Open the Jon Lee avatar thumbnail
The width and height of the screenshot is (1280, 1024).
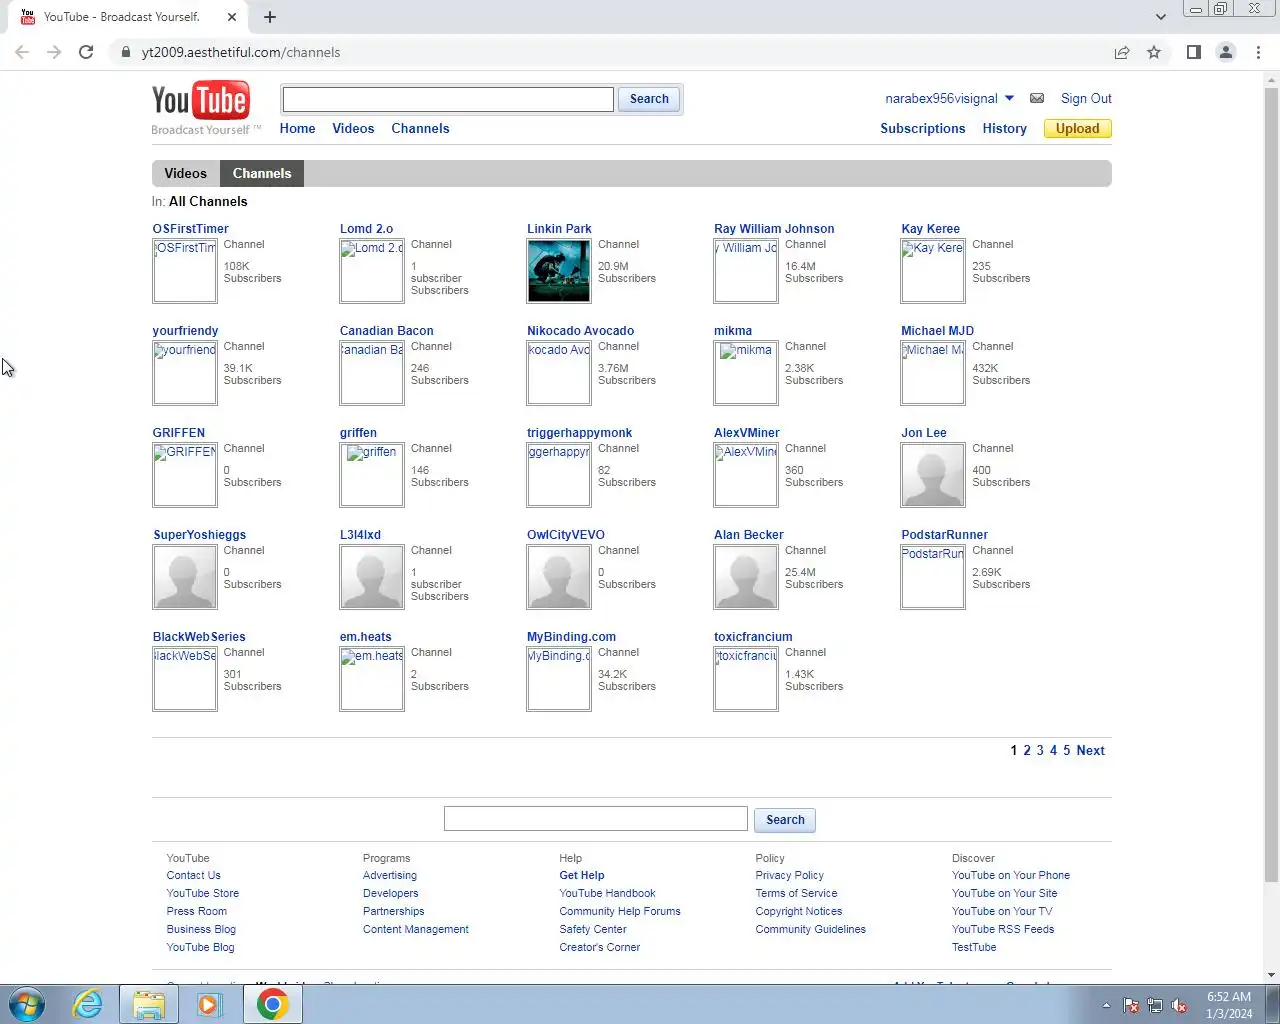(x=933, y=475)
